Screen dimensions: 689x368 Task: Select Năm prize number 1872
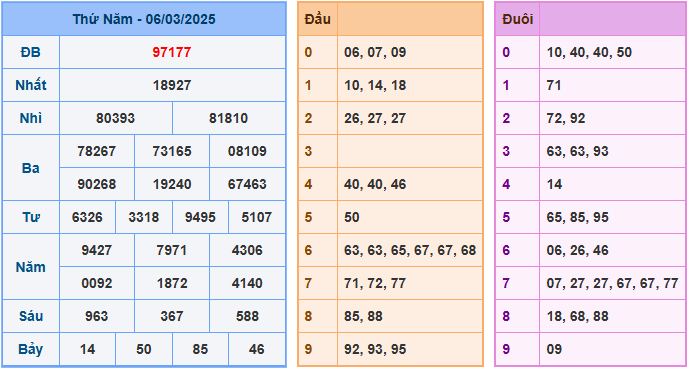tap(172, 283)
